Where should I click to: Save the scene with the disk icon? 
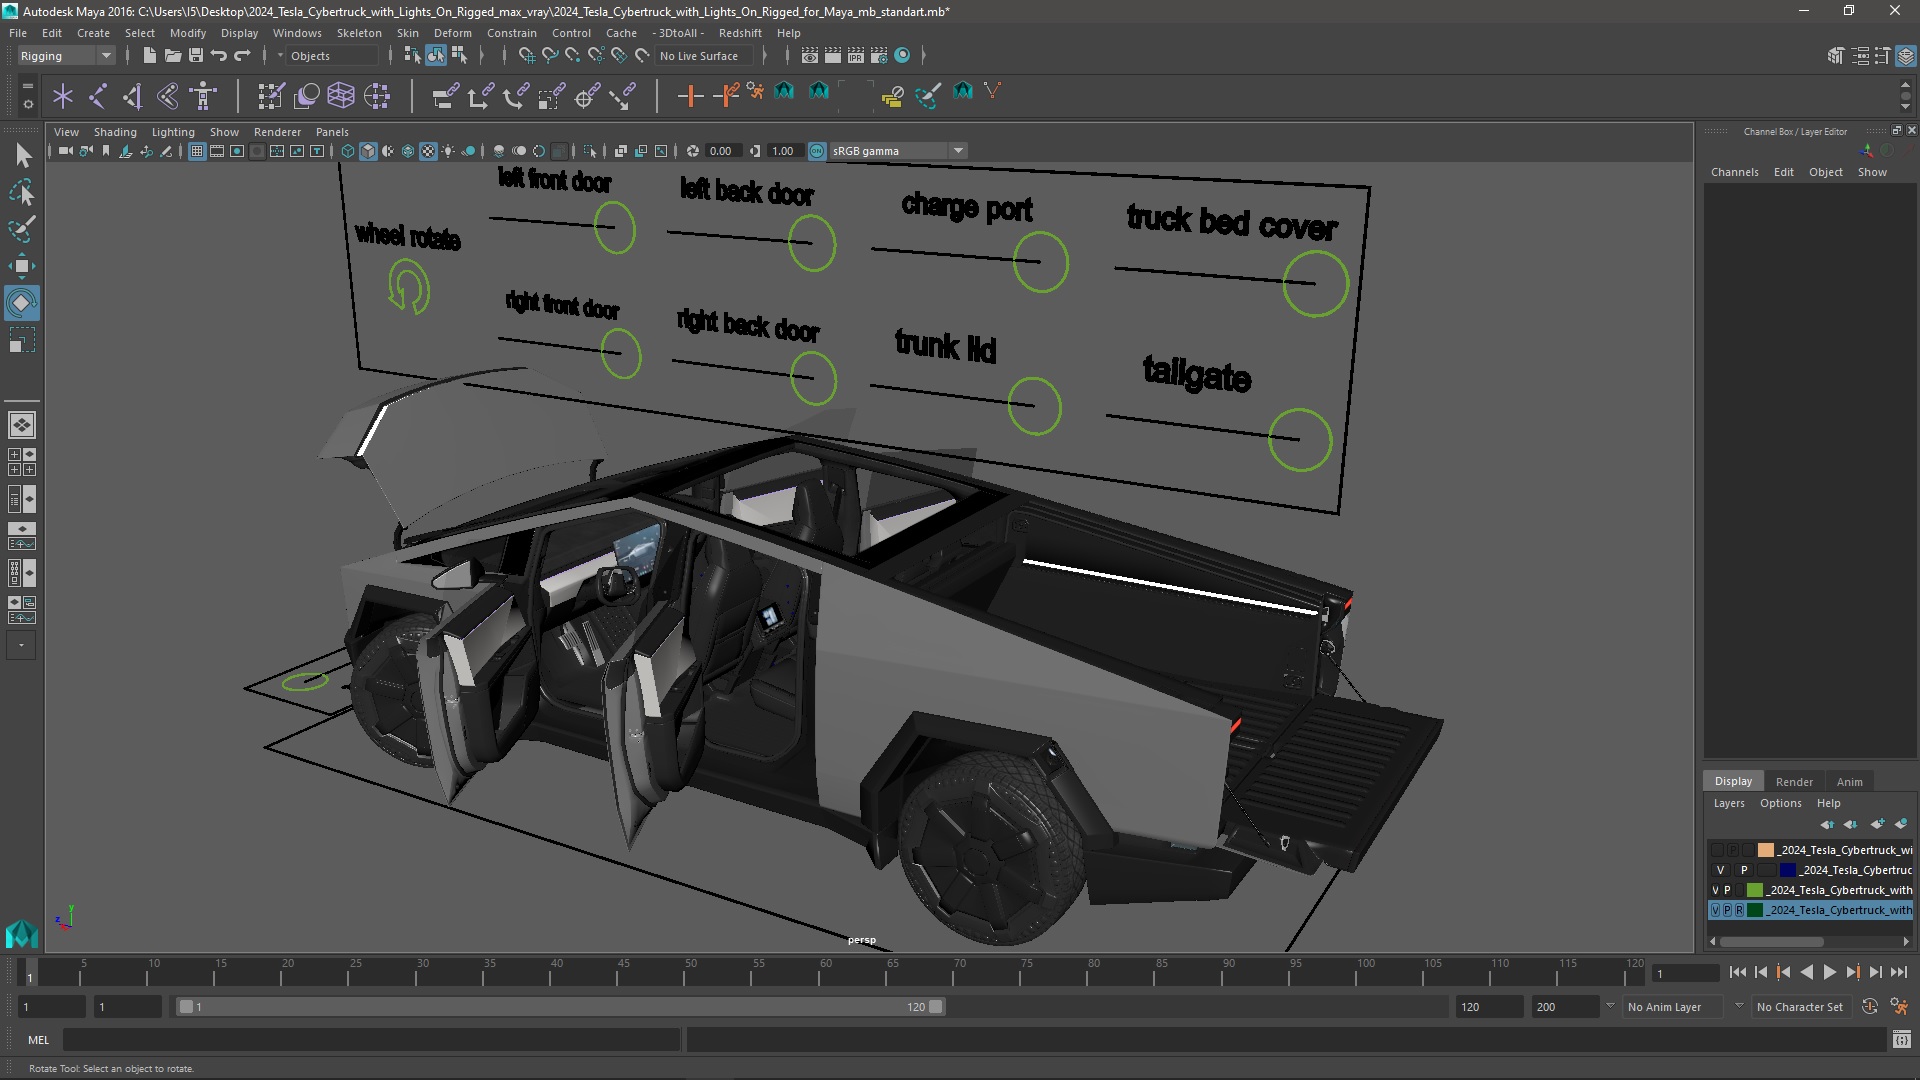[x=196, y=55]
